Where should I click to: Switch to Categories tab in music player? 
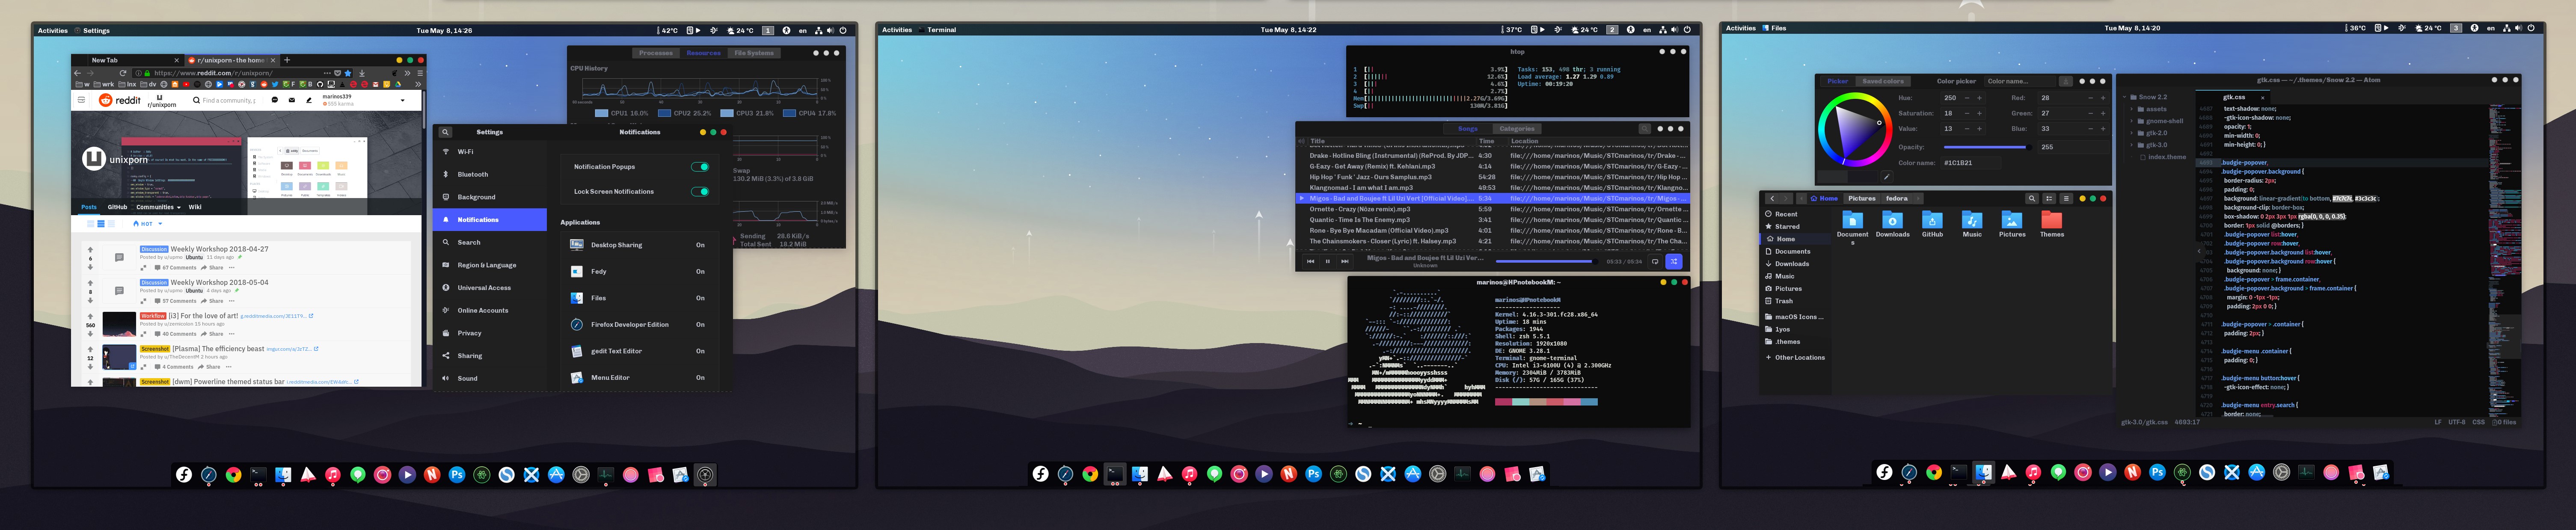pyautogui.click(x=1517, y=129)
